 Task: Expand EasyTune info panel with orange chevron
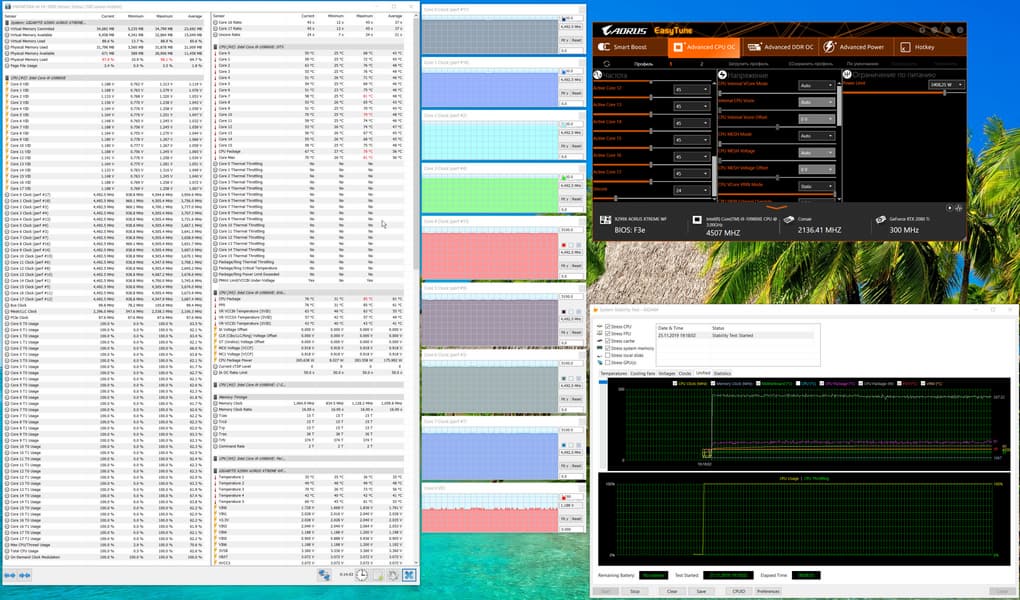click(776, 207)
